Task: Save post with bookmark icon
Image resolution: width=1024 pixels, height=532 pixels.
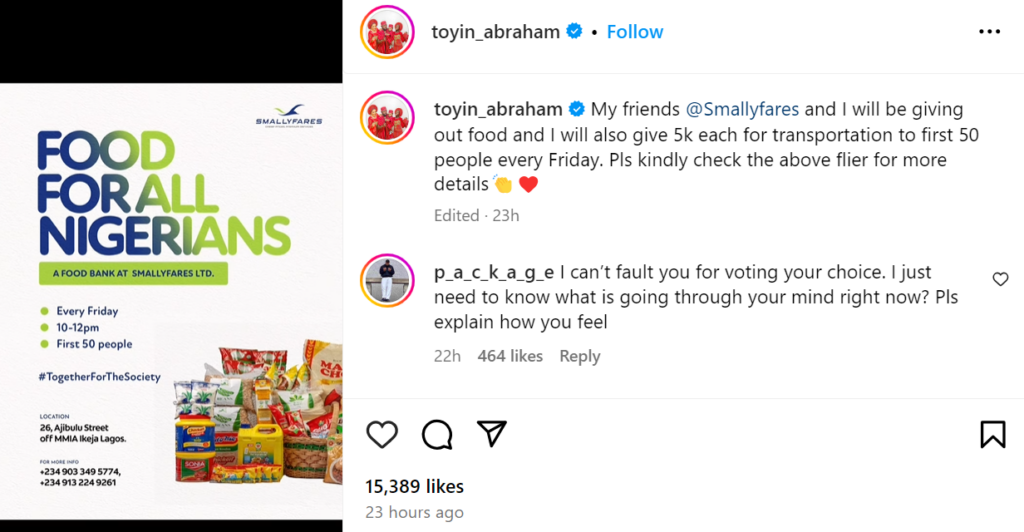Action: tap(992, 434)
